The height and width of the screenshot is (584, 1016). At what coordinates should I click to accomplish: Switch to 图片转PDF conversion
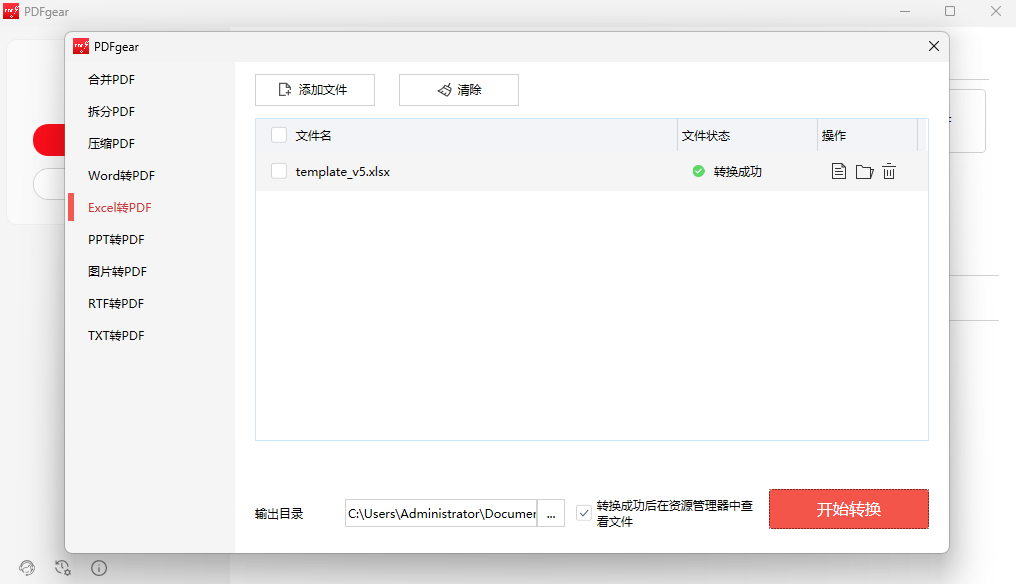tap(119, 271)
